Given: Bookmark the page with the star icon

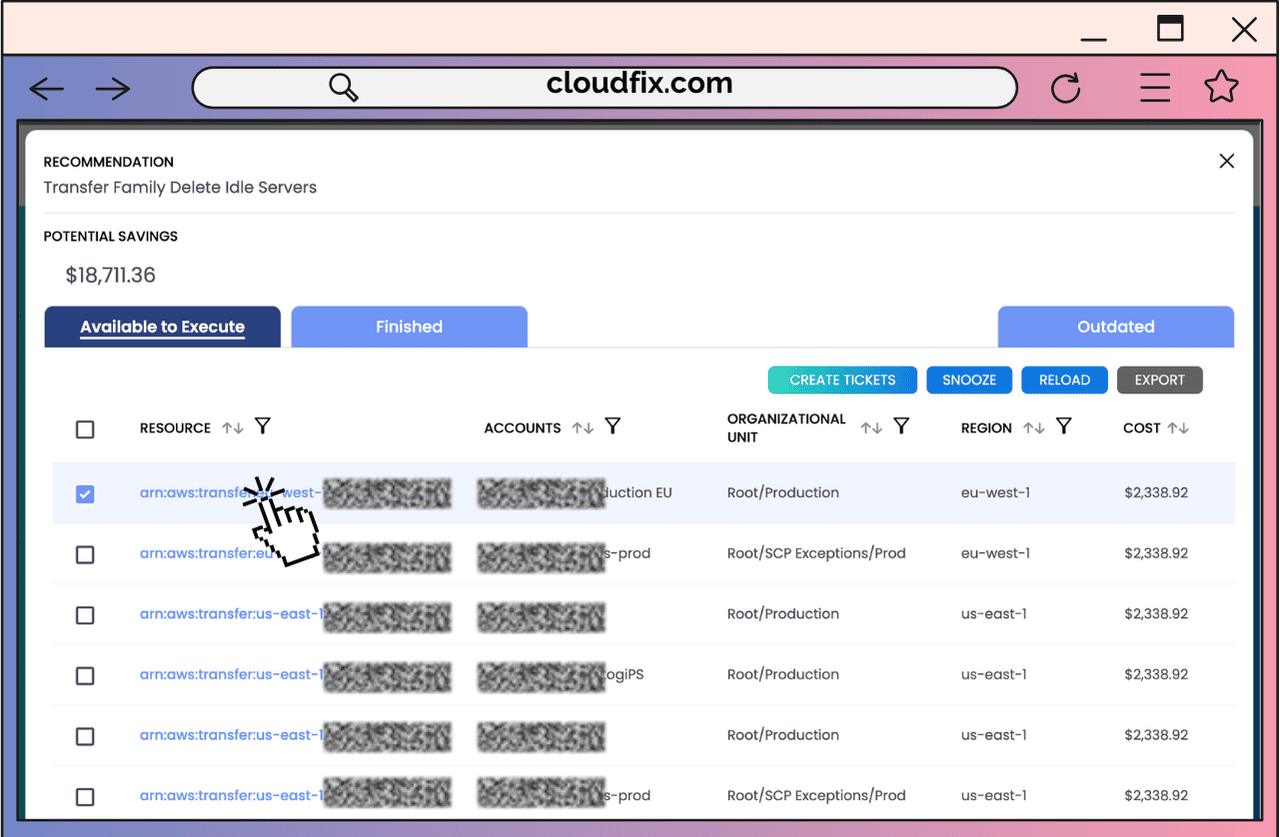Looking at the screenshot, I should coord(1221,87).
